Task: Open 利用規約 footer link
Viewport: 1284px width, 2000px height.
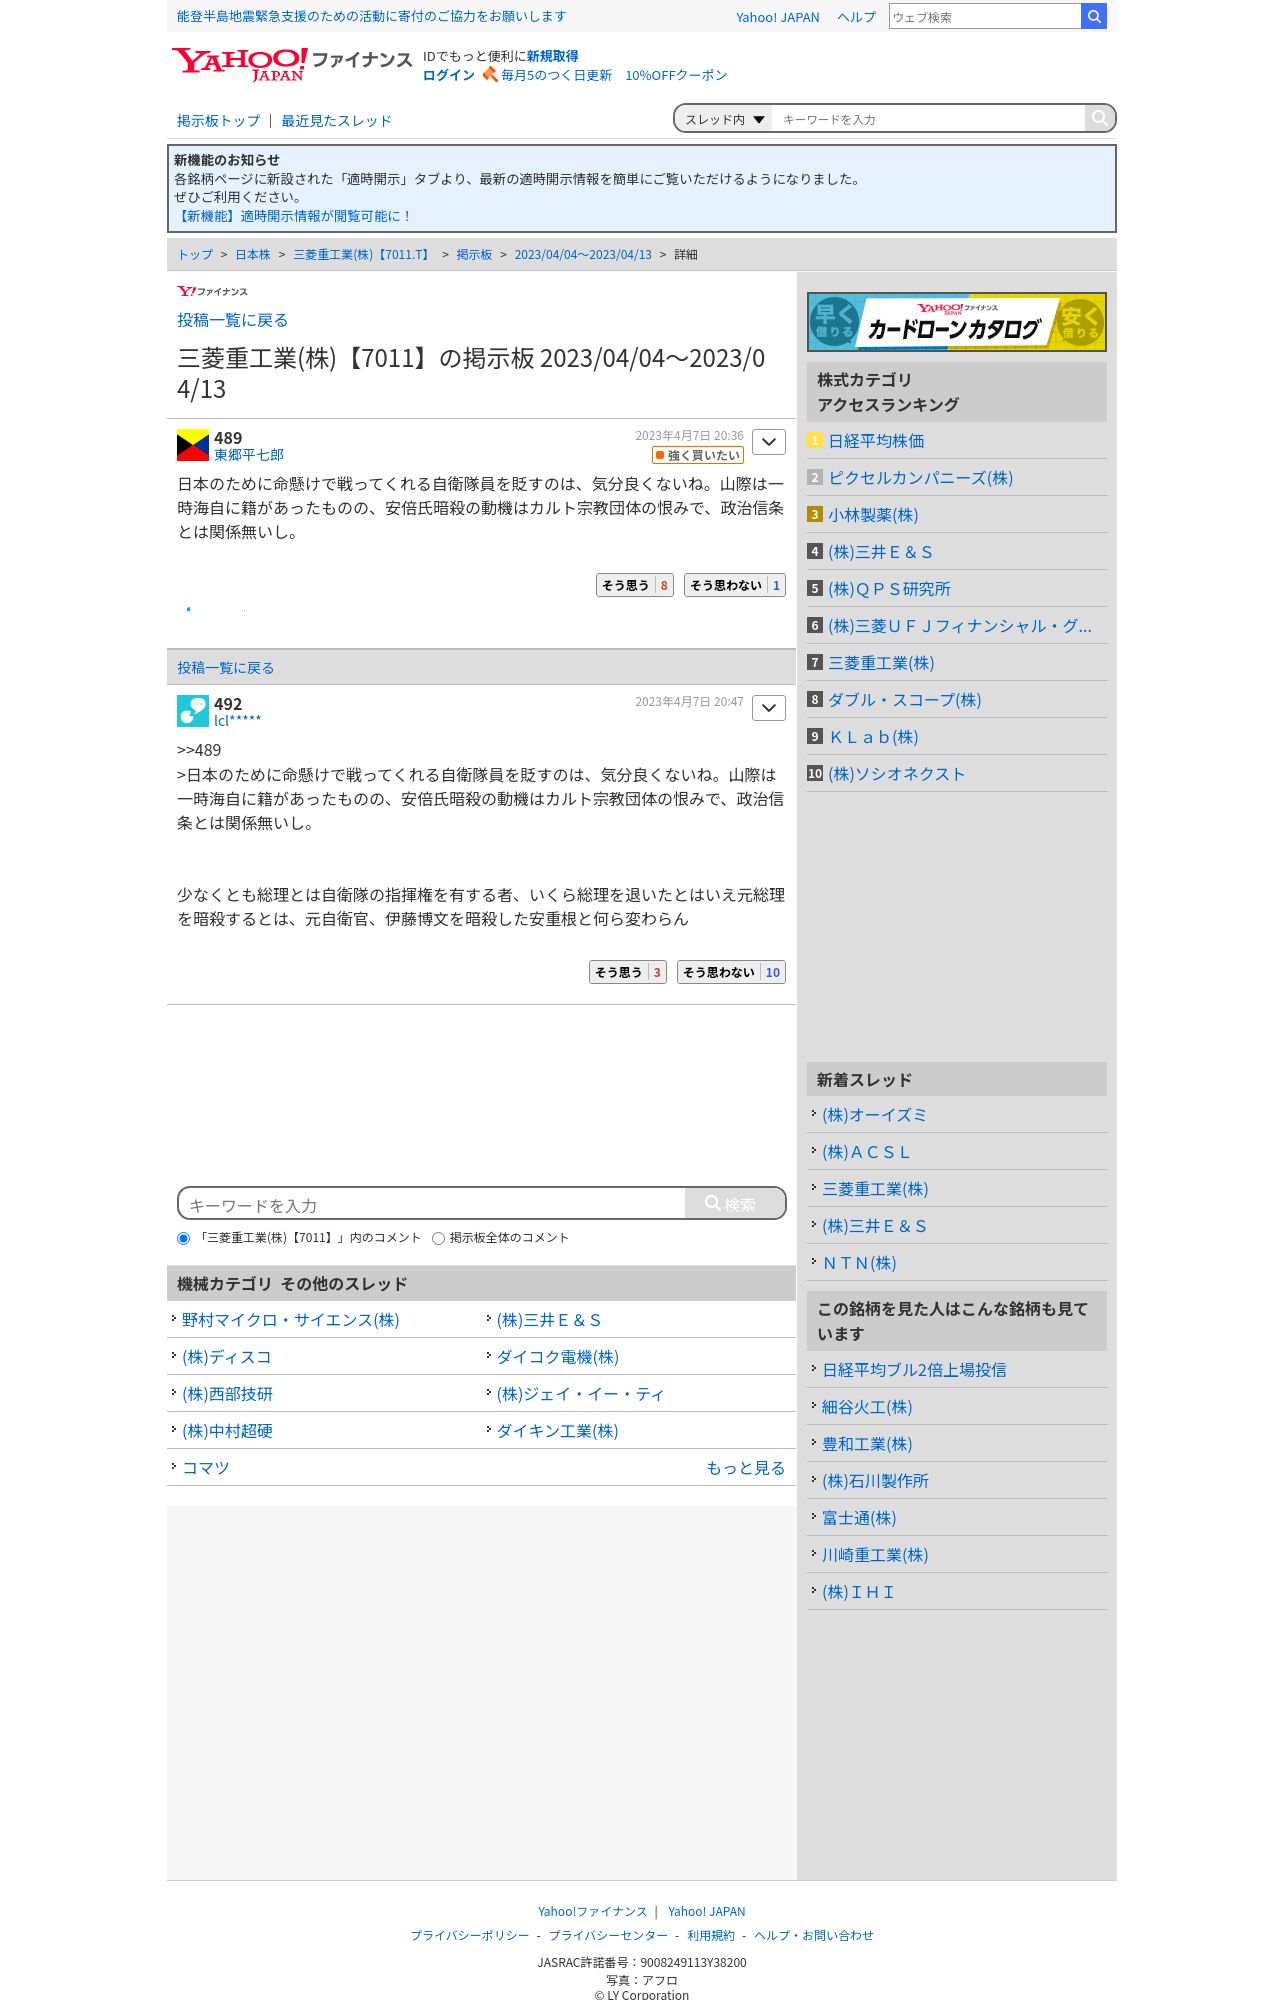Action: click(x=710, y=1935)
